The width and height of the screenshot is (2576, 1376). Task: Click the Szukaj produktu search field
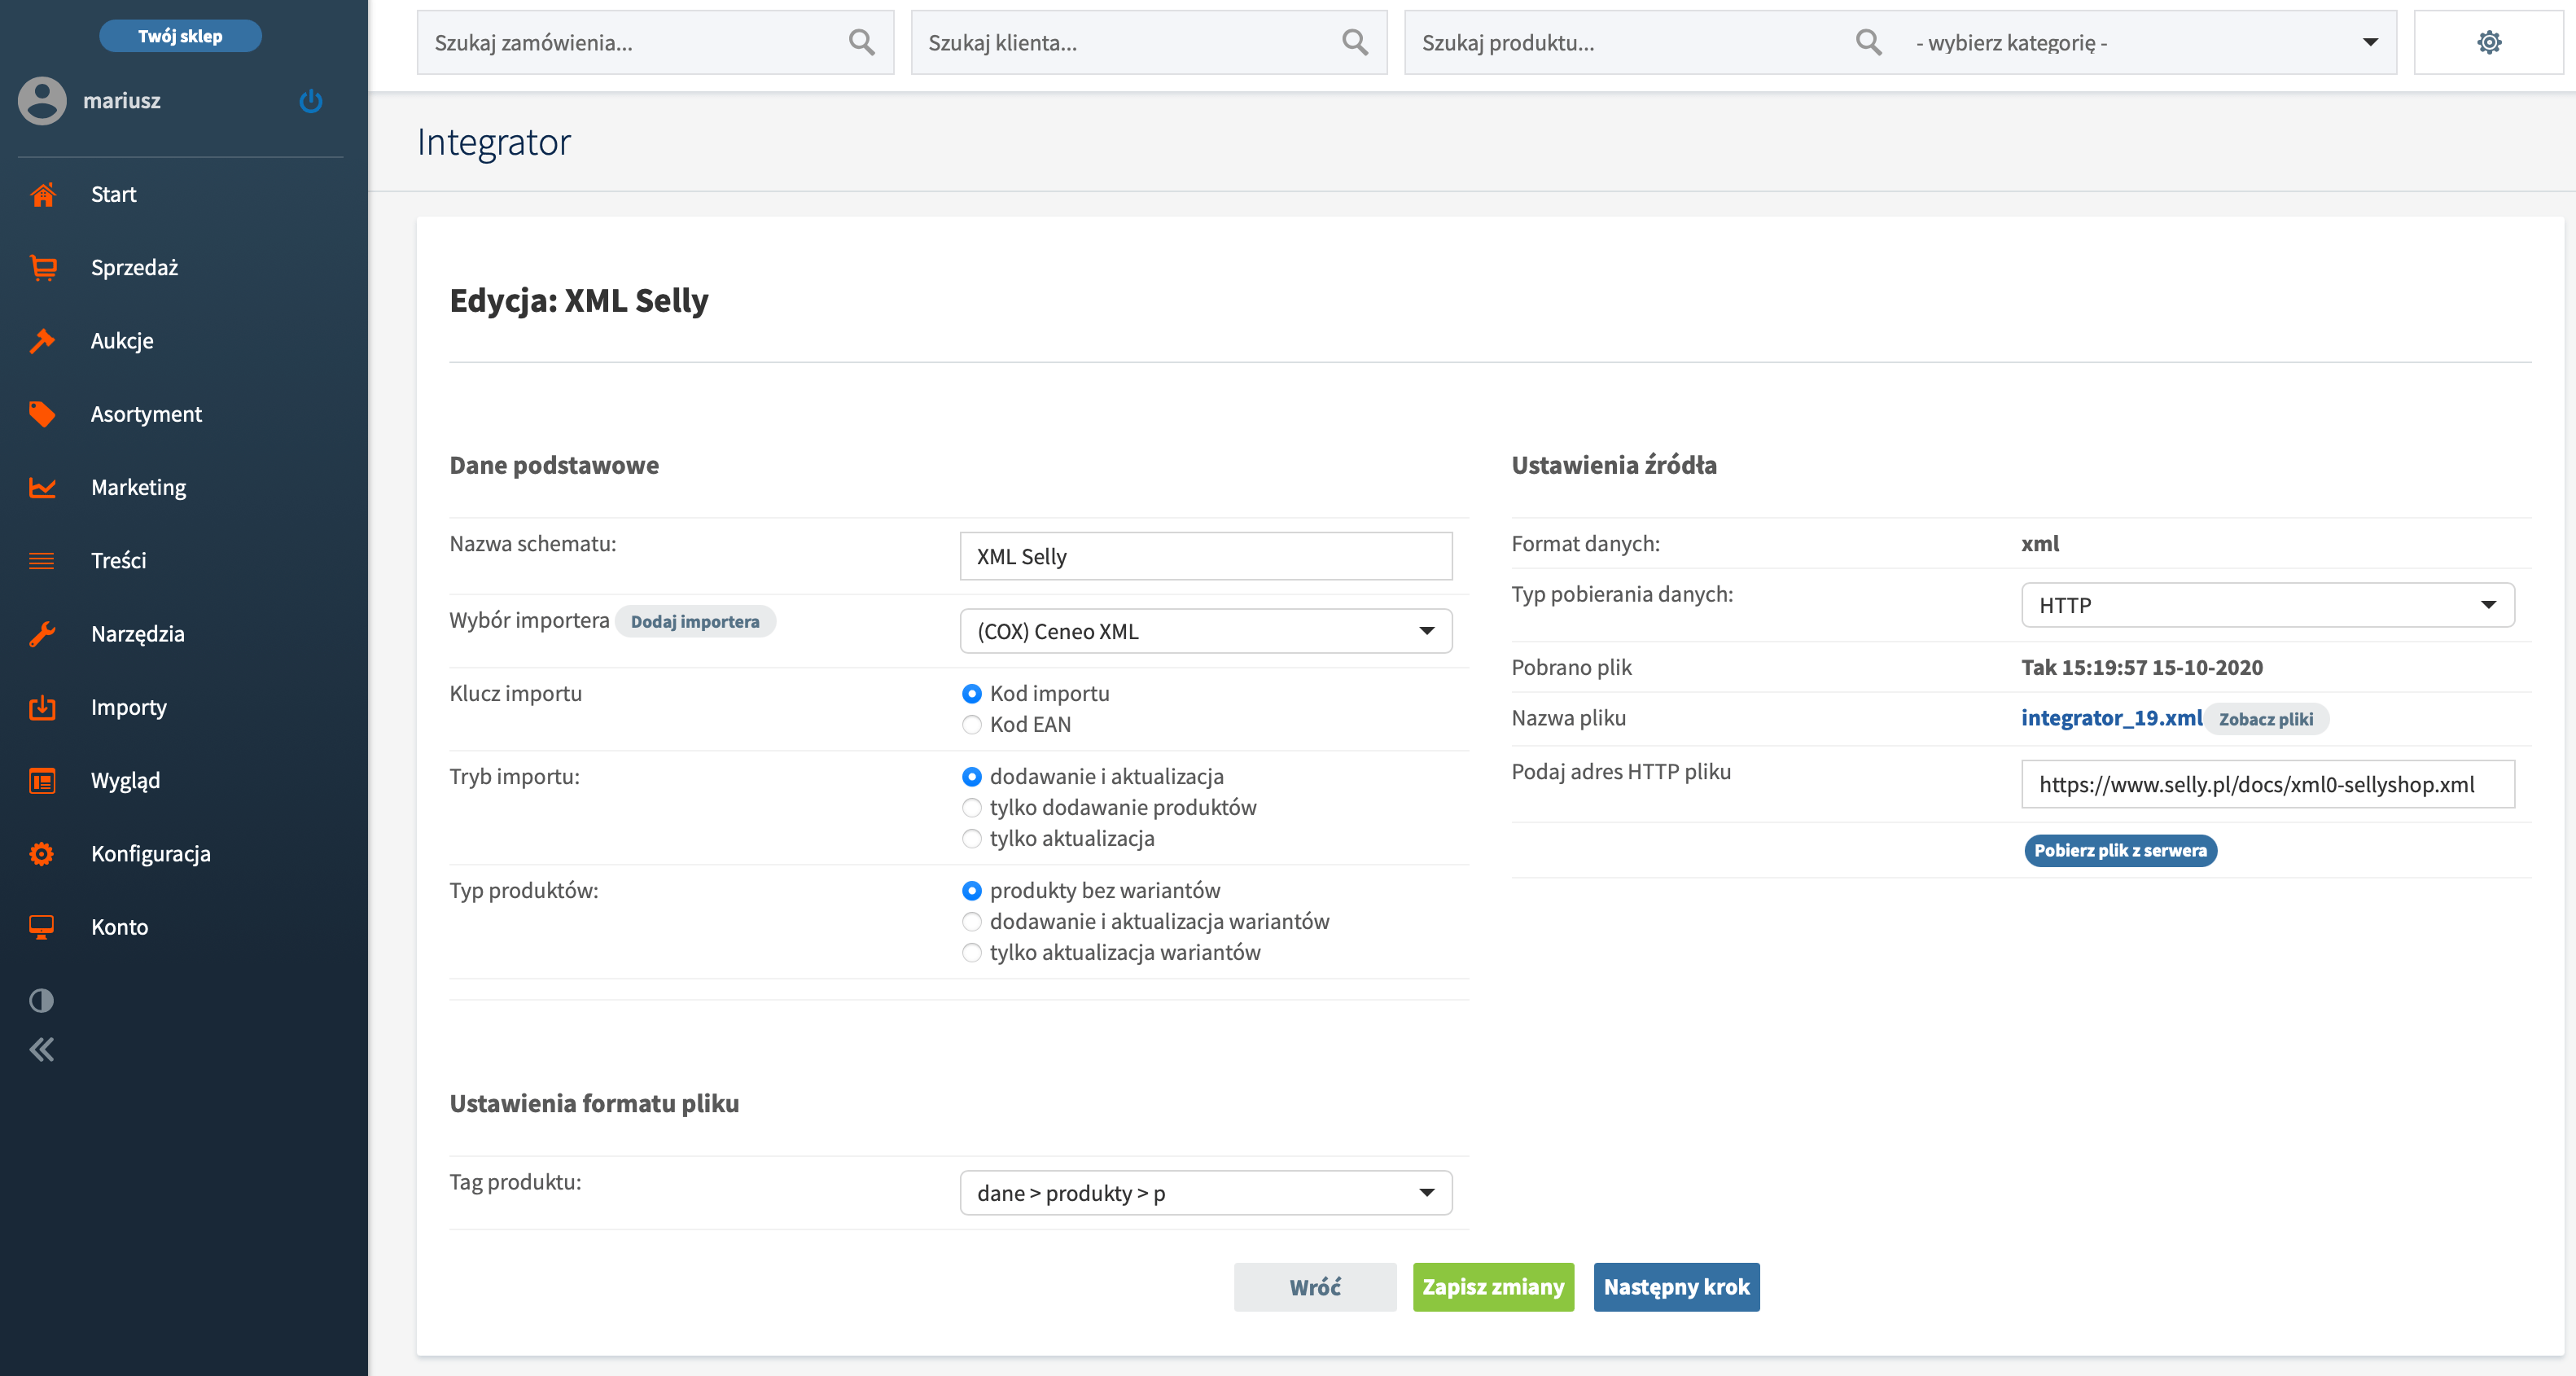click(1651, 42)
